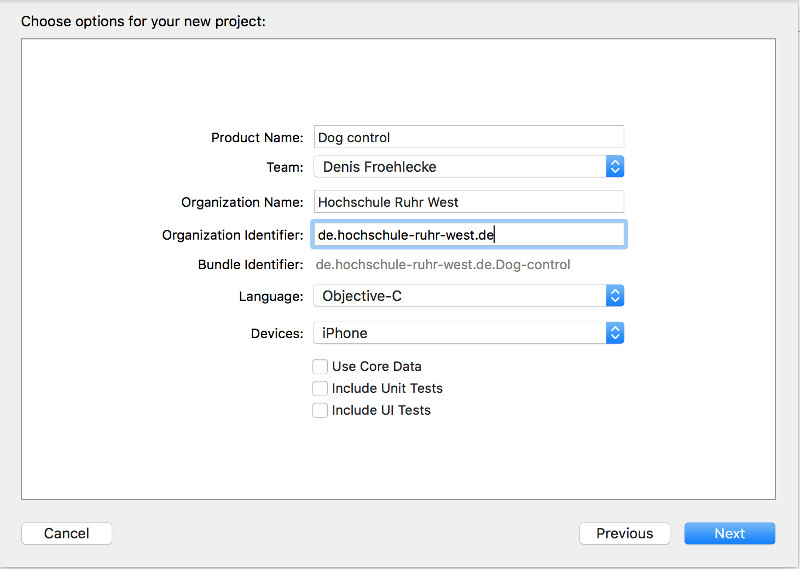Enable the Use Core Data checkbox
The width and height of the screenshot is (800, 569).
[x=320, y=366]
